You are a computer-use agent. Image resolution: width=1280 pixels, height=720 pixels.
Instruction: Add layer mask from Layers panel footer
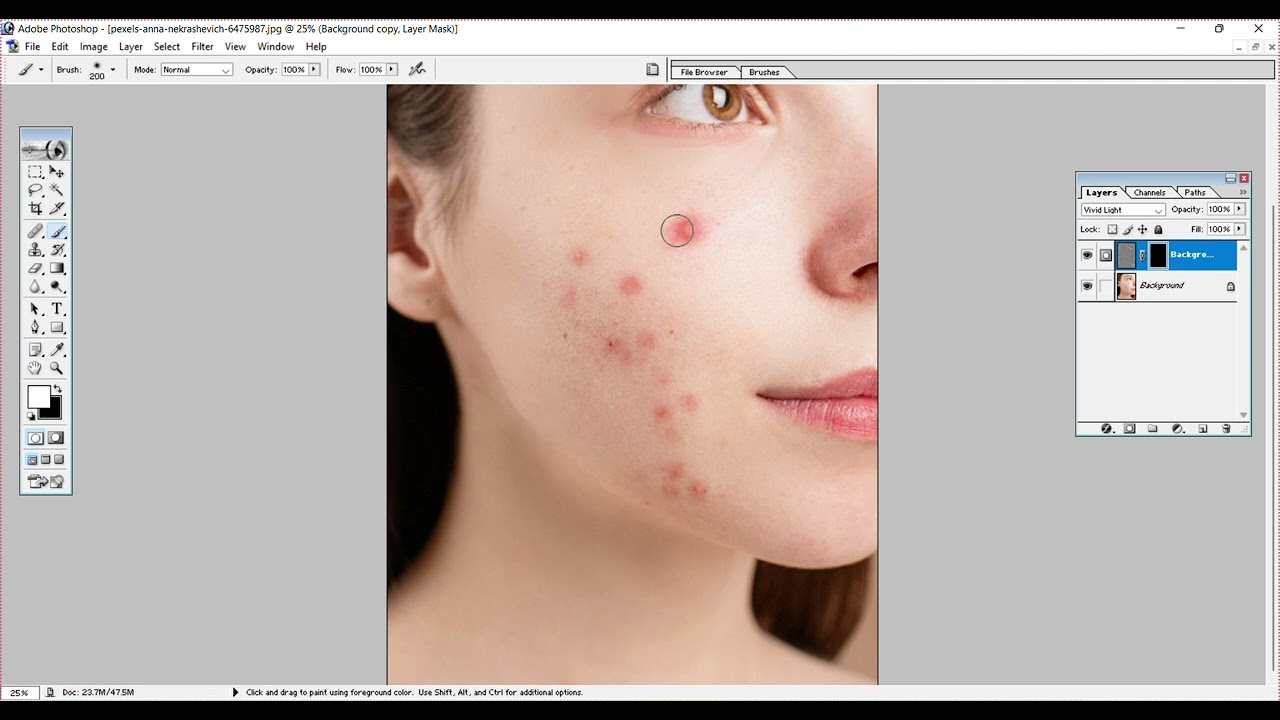[1130, 429]
